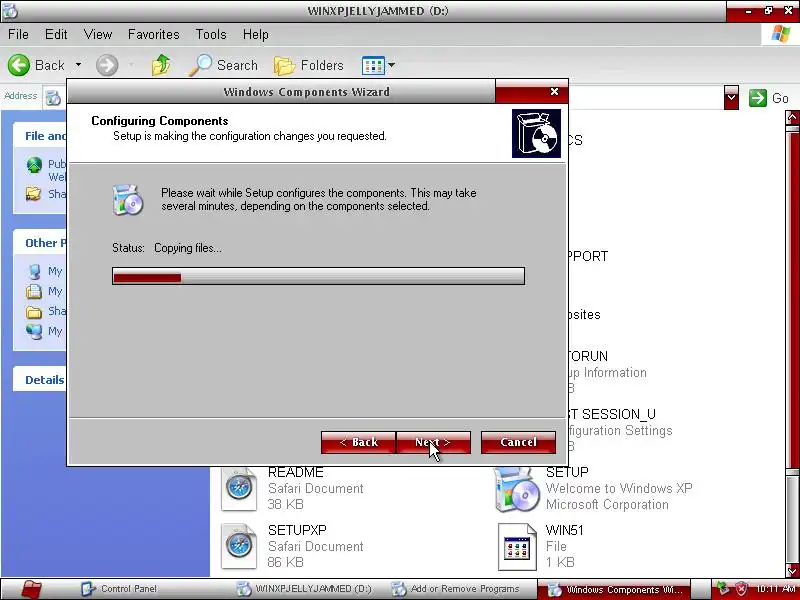Select the SETUP file name
This screenshot has width=800, height=600.
point(567,472)
